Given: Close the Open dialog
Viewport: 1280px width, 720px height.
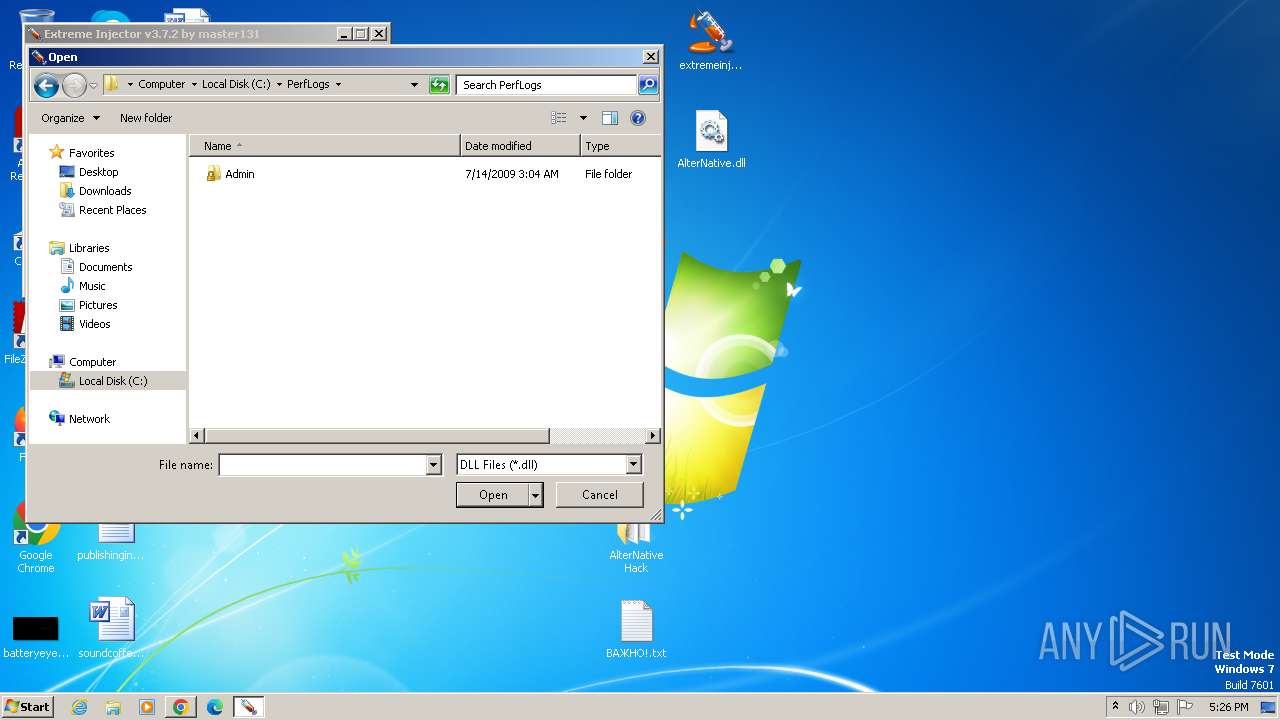Looking at the screenshot, I should coord(650,57).
